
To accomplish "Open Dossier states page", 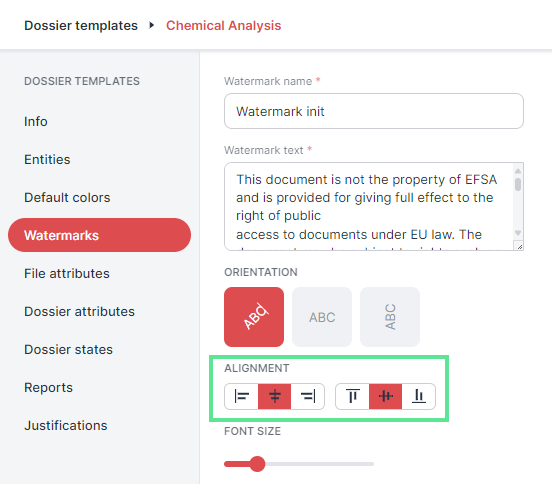I will coord(69,350).
